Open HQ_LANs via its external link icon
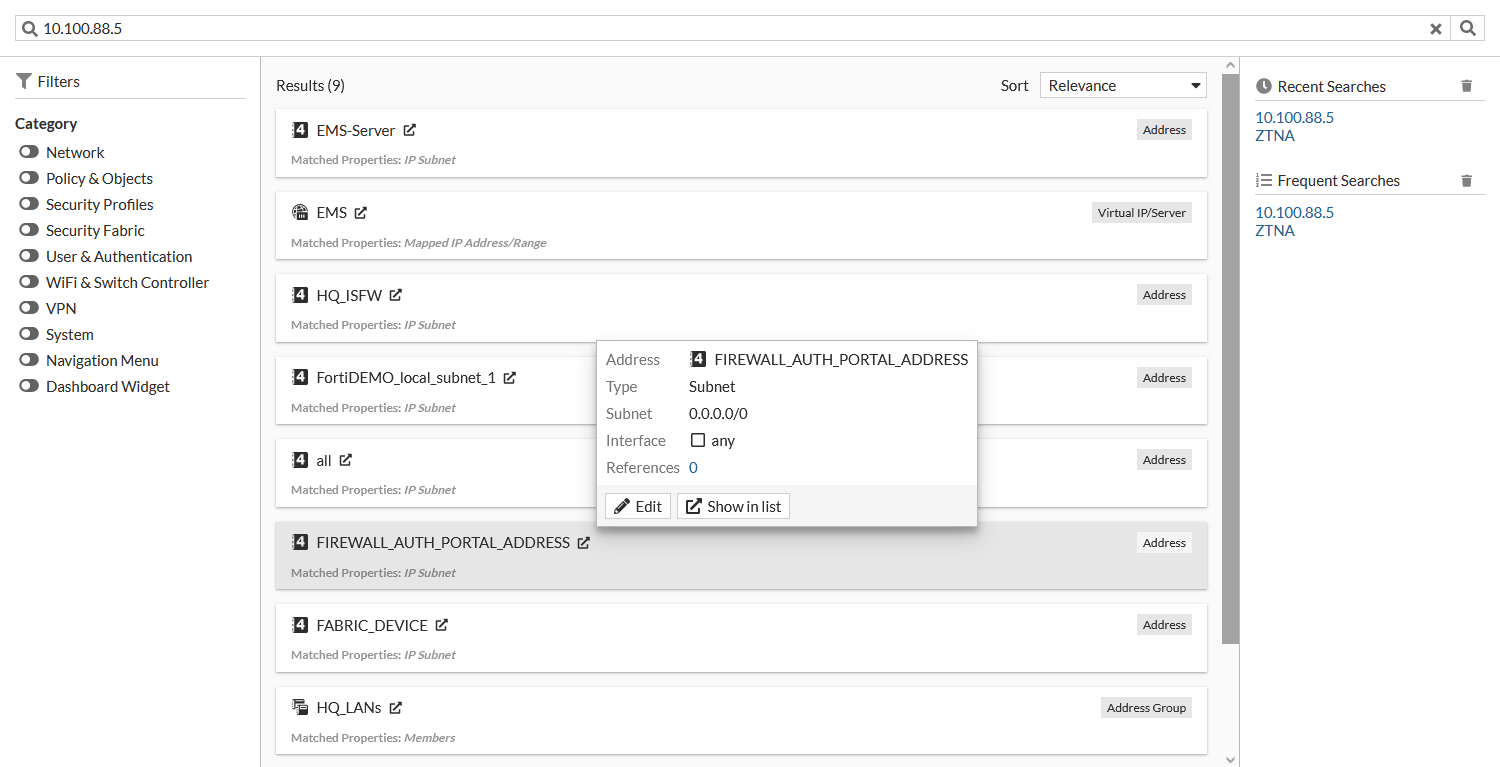The height and width of the screenshot is (767, 1500). click(396, 707)
